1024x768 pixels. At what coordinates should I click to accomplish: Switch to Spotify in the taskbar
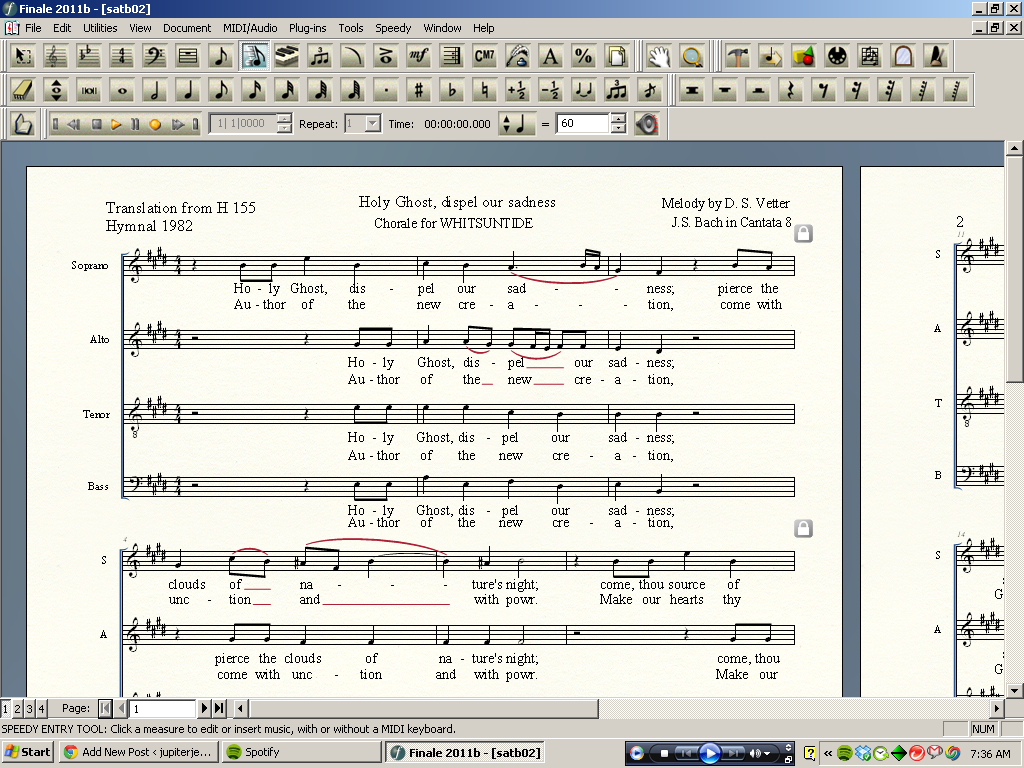tap(301, 752)
